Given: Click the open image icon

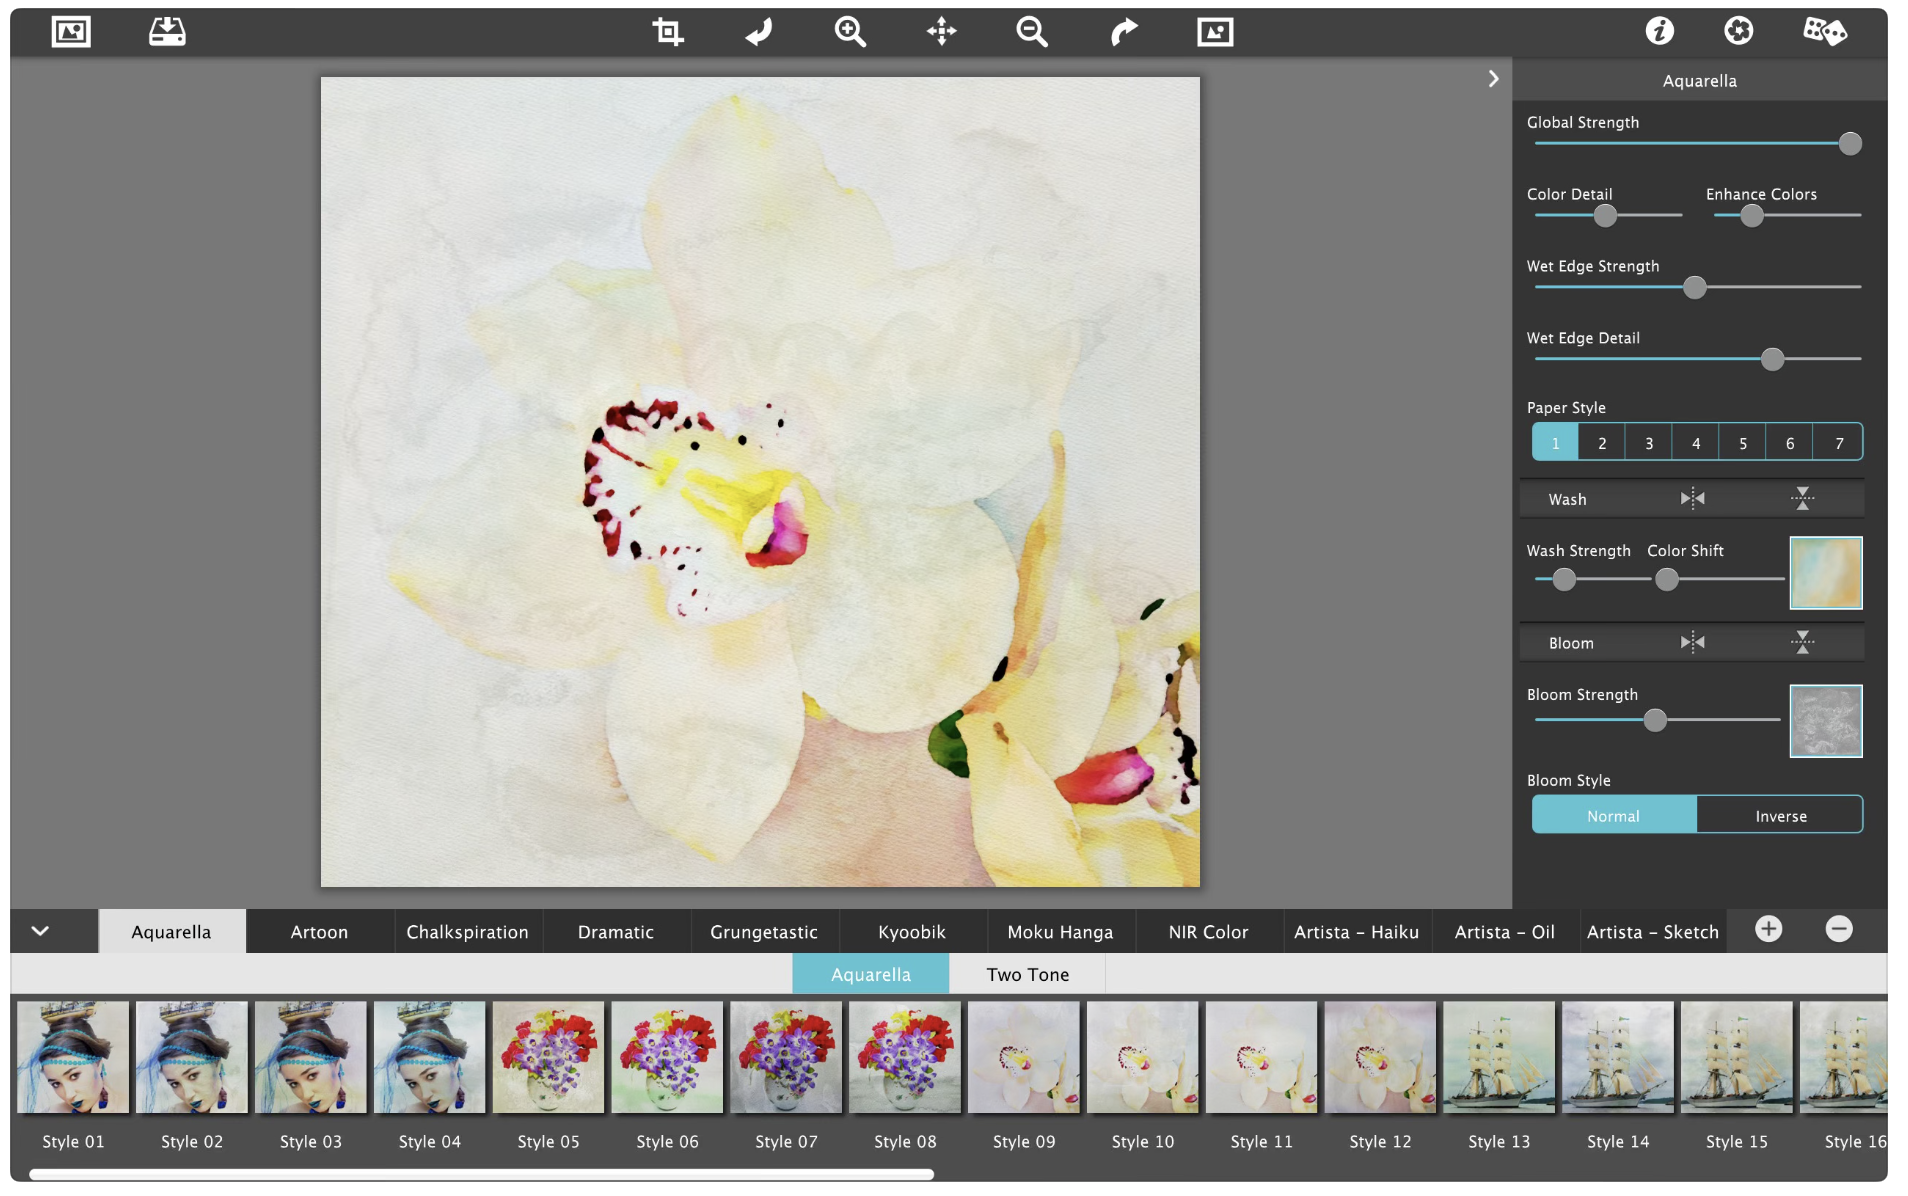Looking at the screenshot, I should coord(71,32).
